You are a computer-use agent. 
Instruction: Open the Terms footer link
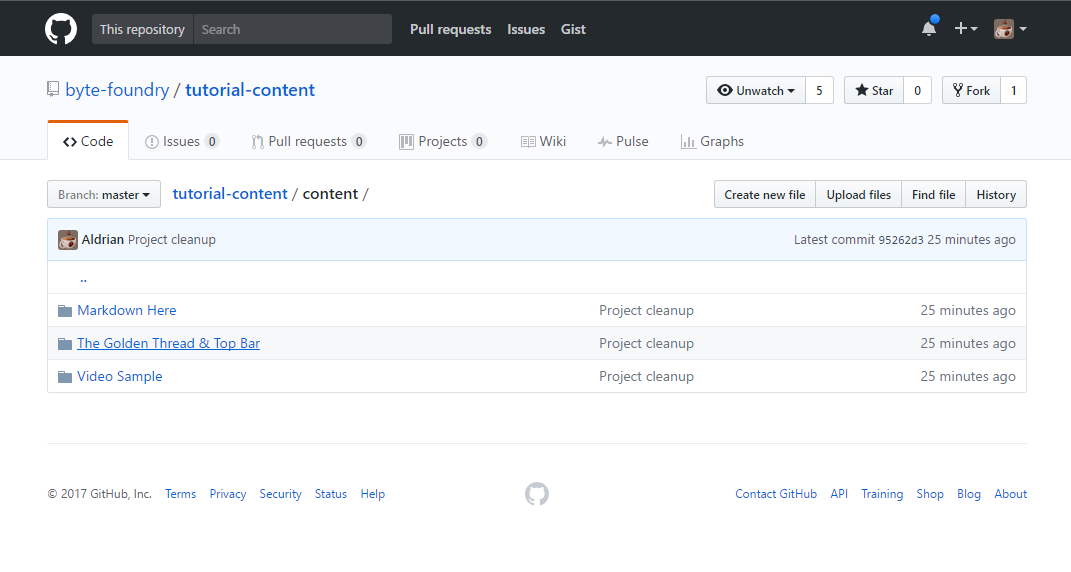tap(180, 494)
